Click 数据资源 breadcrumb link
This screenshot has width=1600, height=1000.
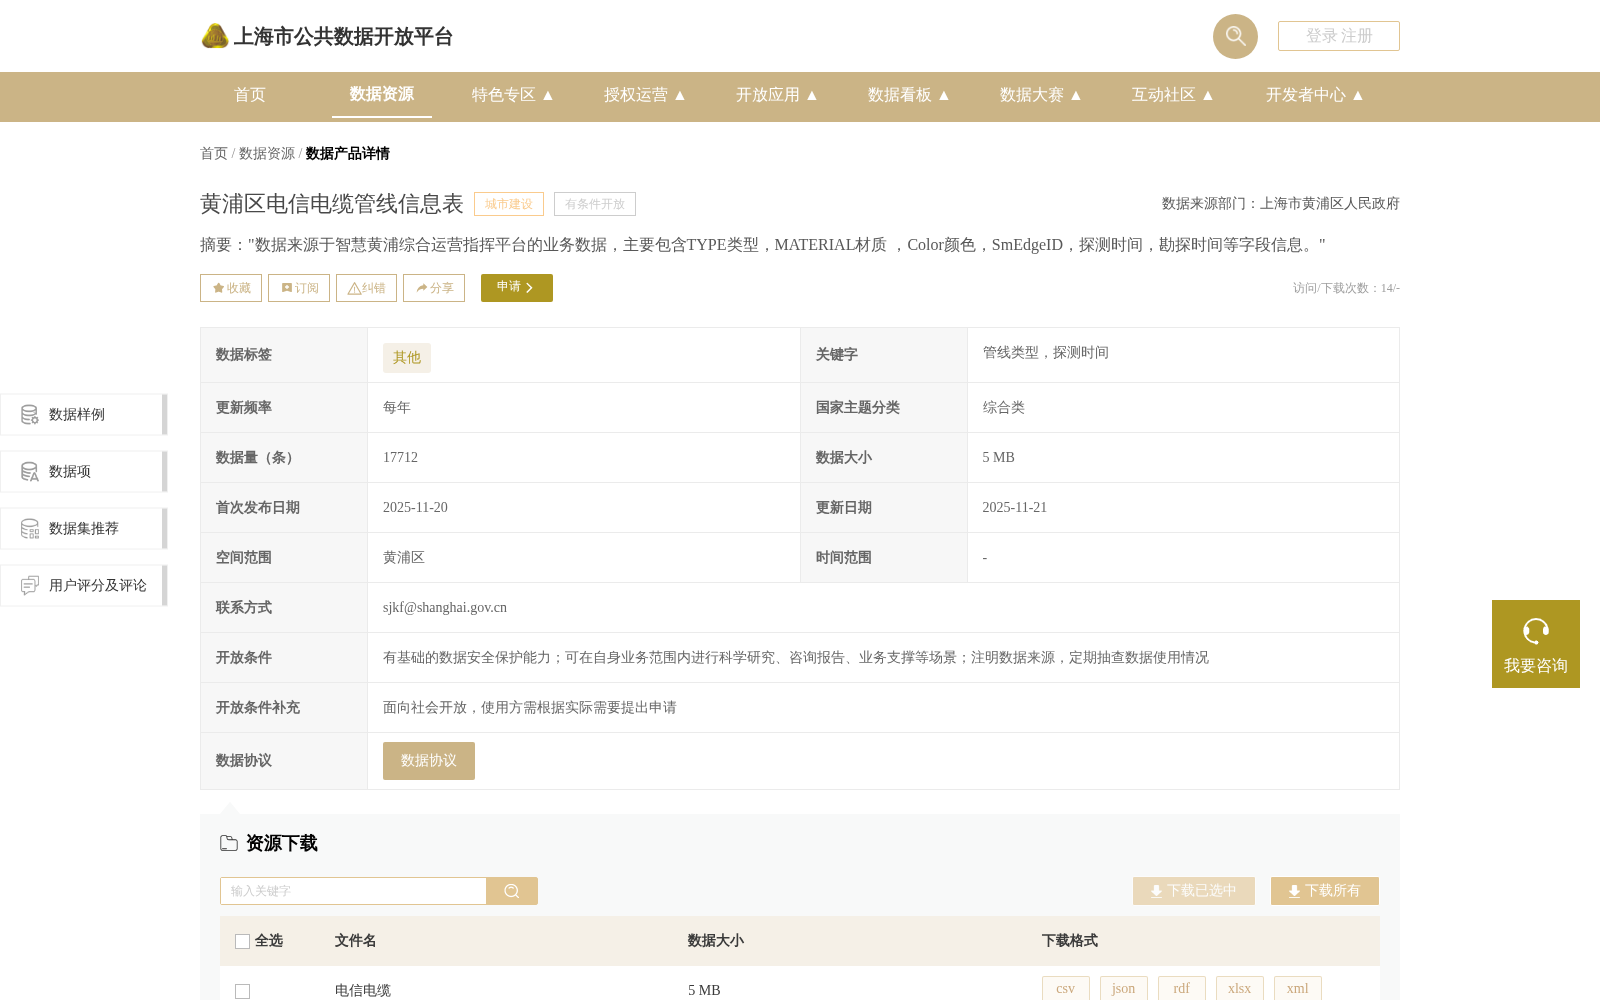point(267,154)
